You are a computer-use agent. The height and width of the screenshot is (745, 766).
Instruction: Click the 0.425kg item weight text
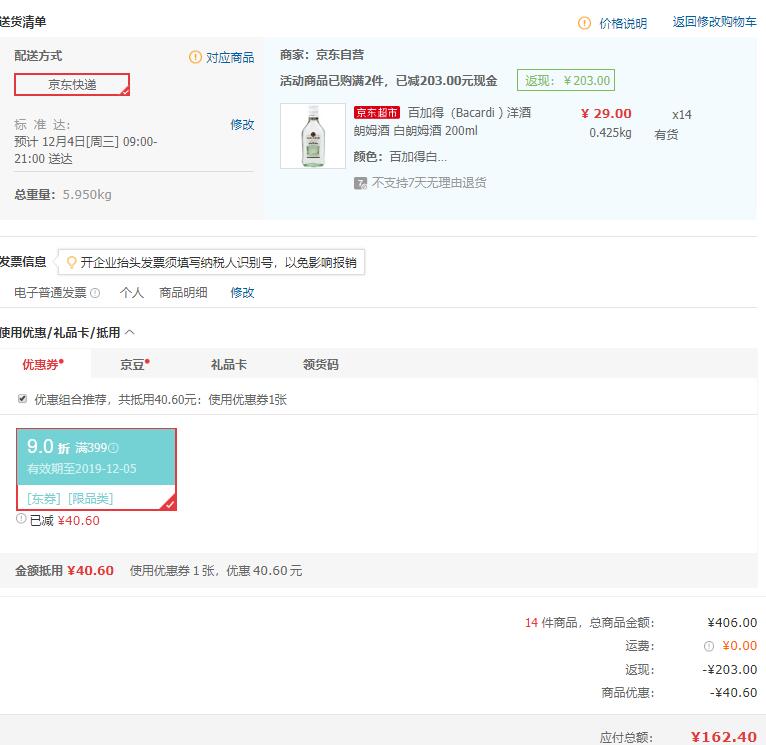(x=610, y=133)
